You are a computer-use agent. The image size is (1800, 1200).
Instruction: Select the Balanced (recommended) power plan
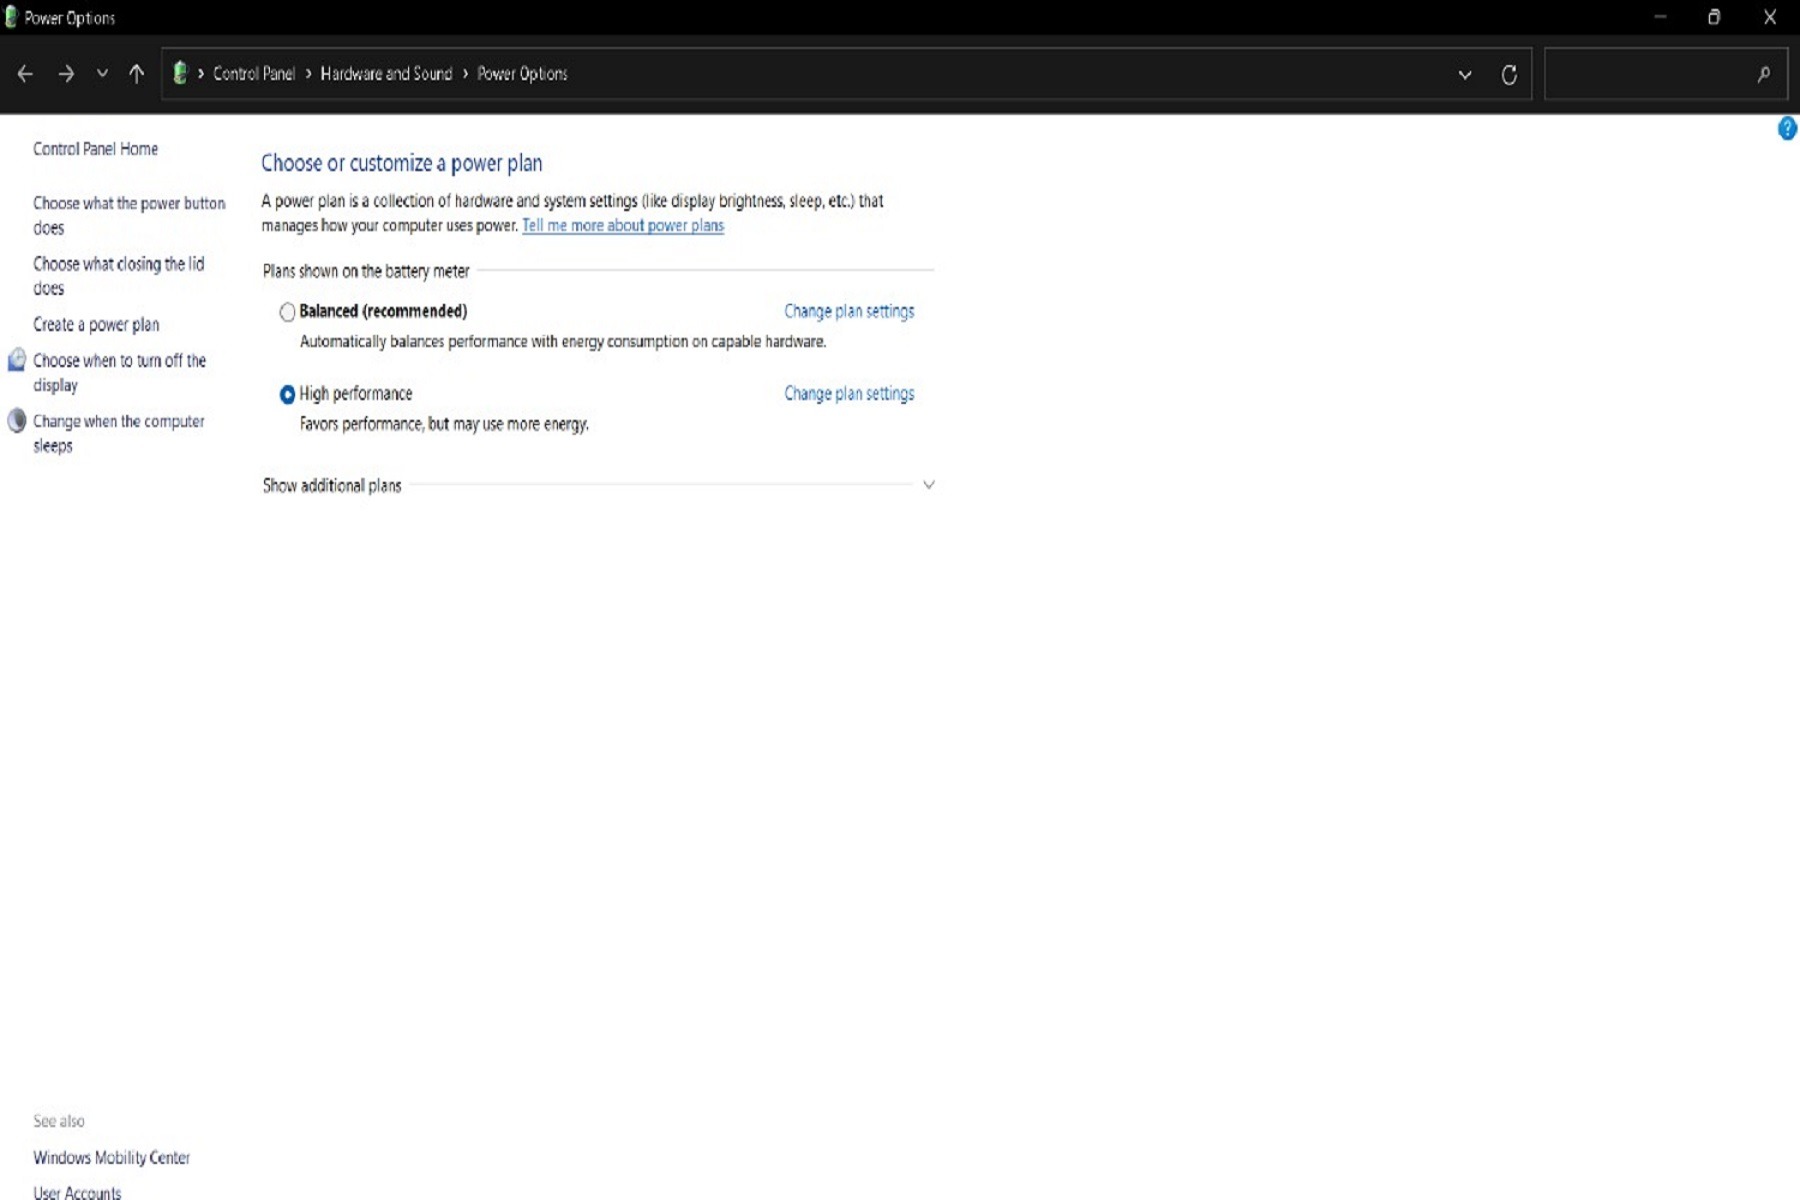tap(288, 312)
